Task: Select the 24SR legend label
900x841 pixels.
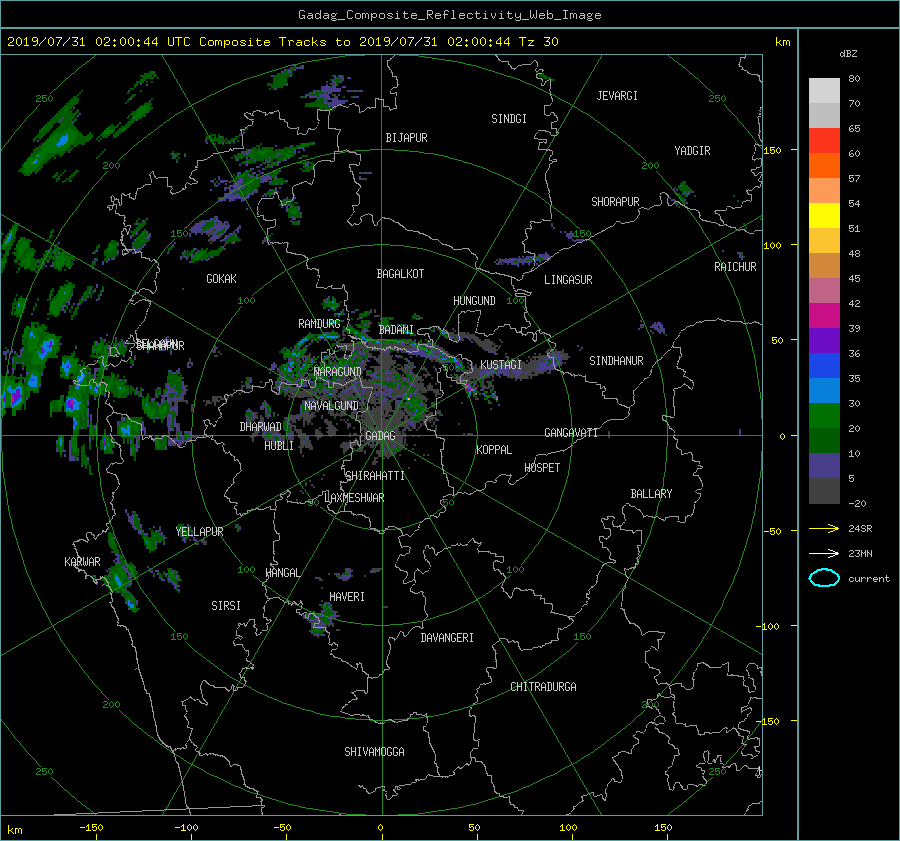Action: click(x=860, y=528)
